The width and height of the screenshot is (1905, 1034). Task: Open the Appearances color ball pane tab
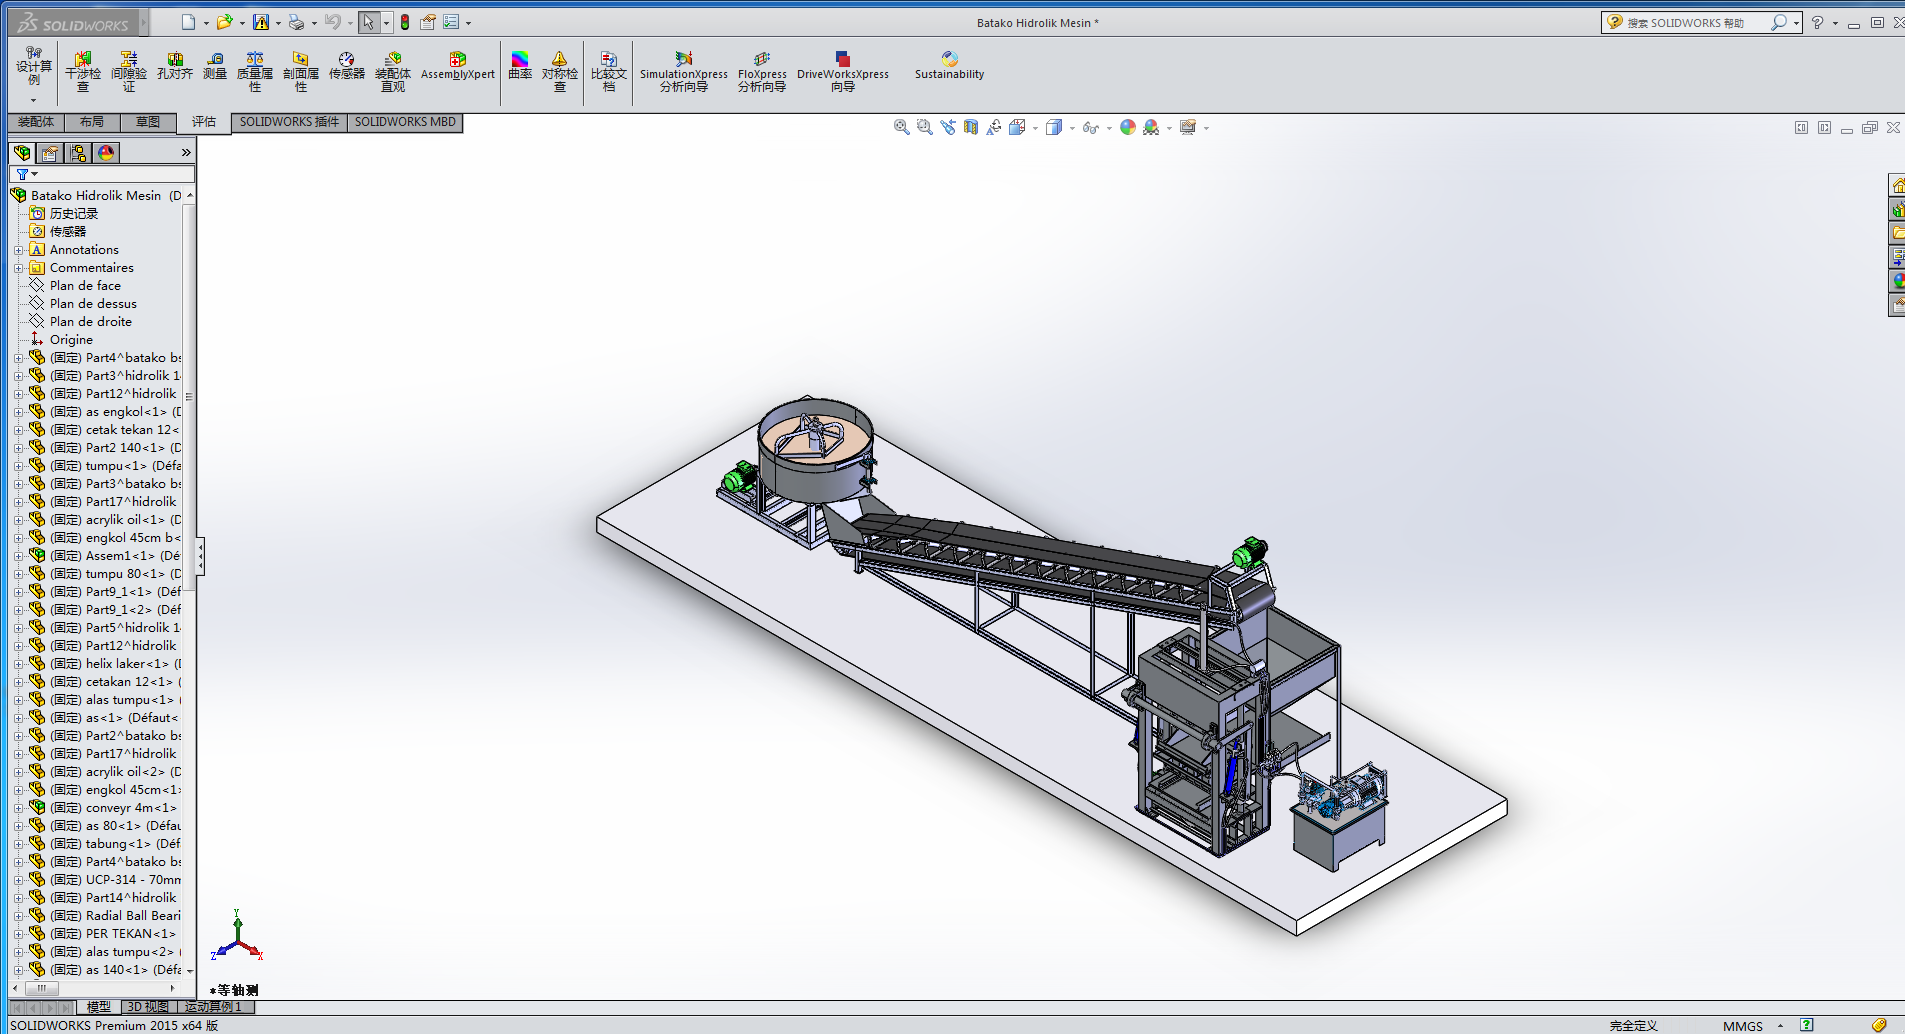point(106,152)
